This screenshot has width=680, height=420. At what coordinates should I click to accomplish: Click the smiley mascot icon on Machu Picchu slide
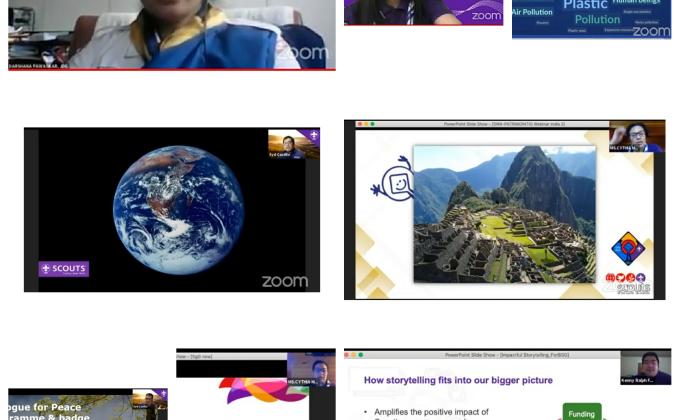392,180
